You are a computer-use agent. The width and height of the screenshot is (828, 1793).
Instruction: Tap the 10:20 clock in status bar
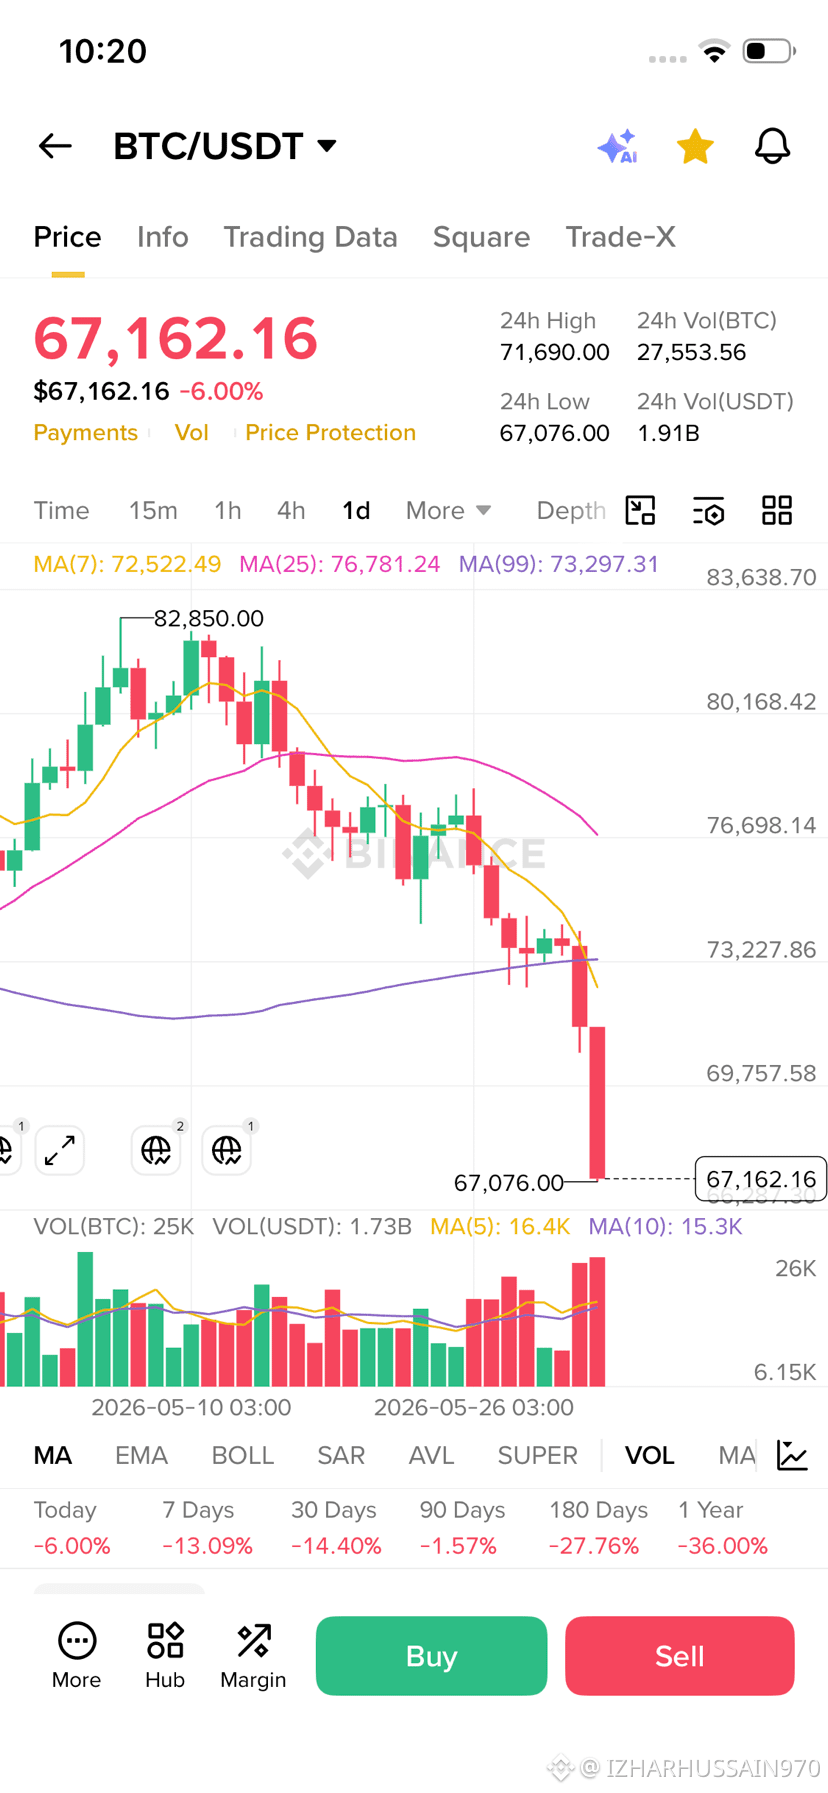click(103, 51)
